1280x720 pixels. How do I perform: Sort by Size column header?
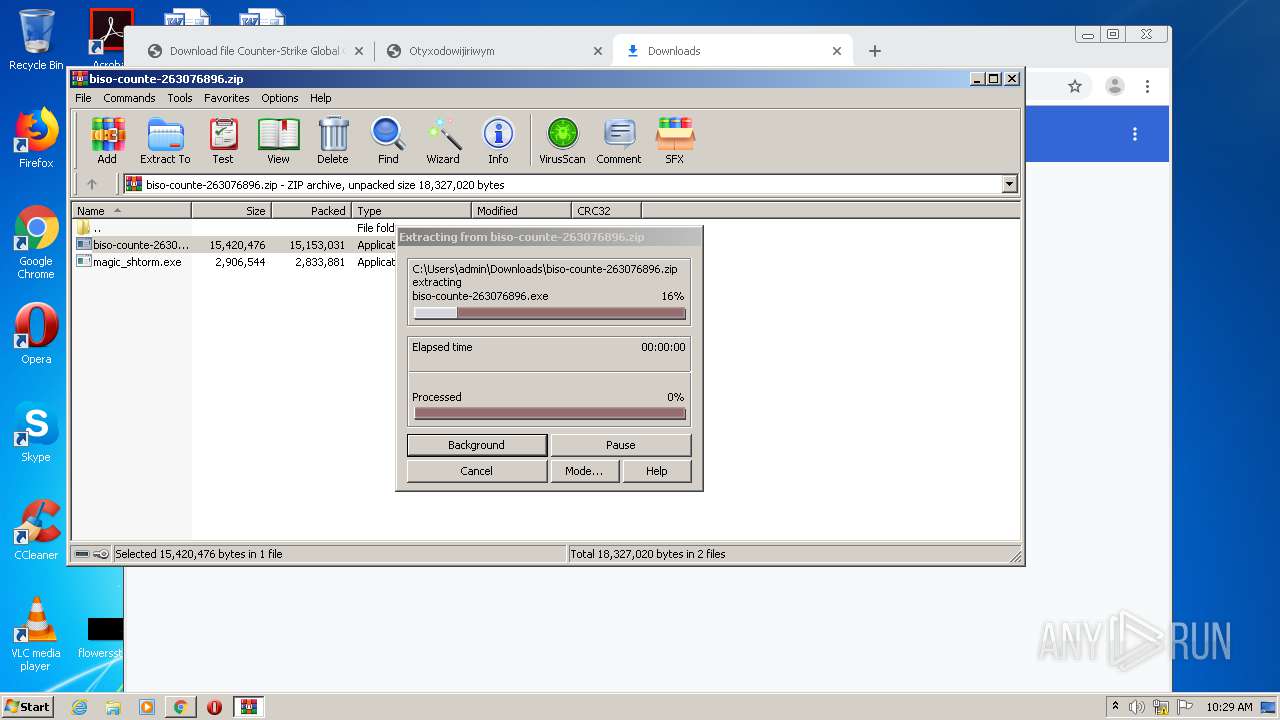pos(231,210)
